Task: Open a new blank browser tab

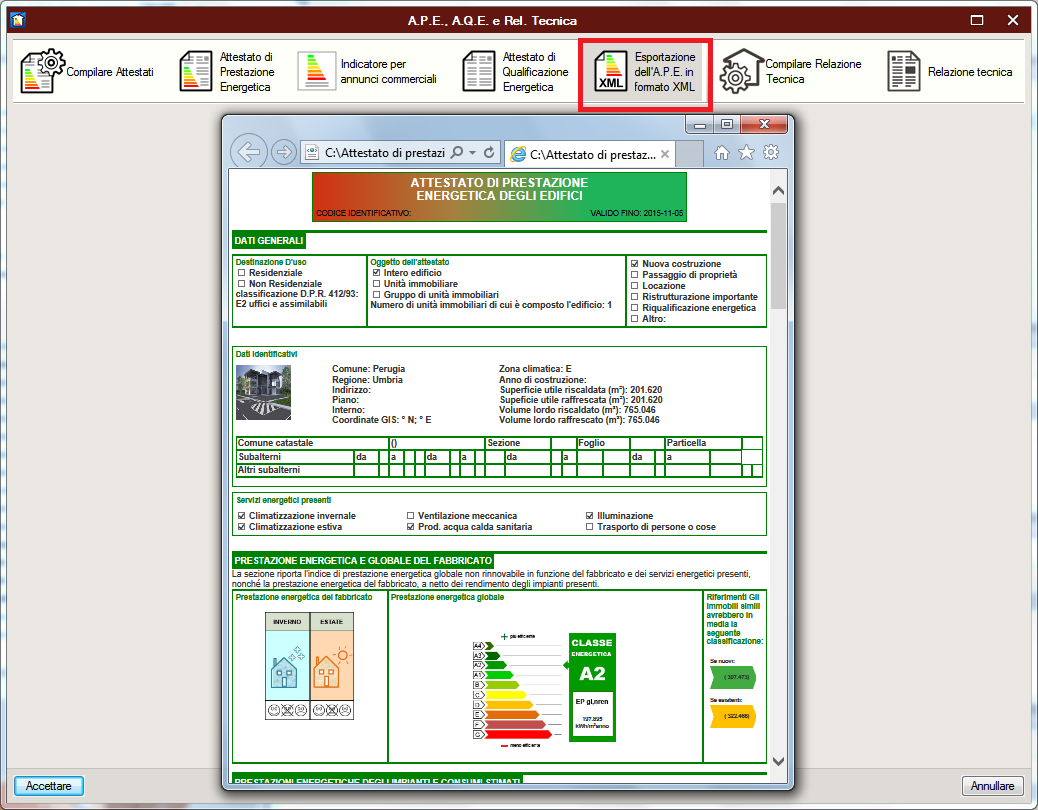Action: [689, 154]
